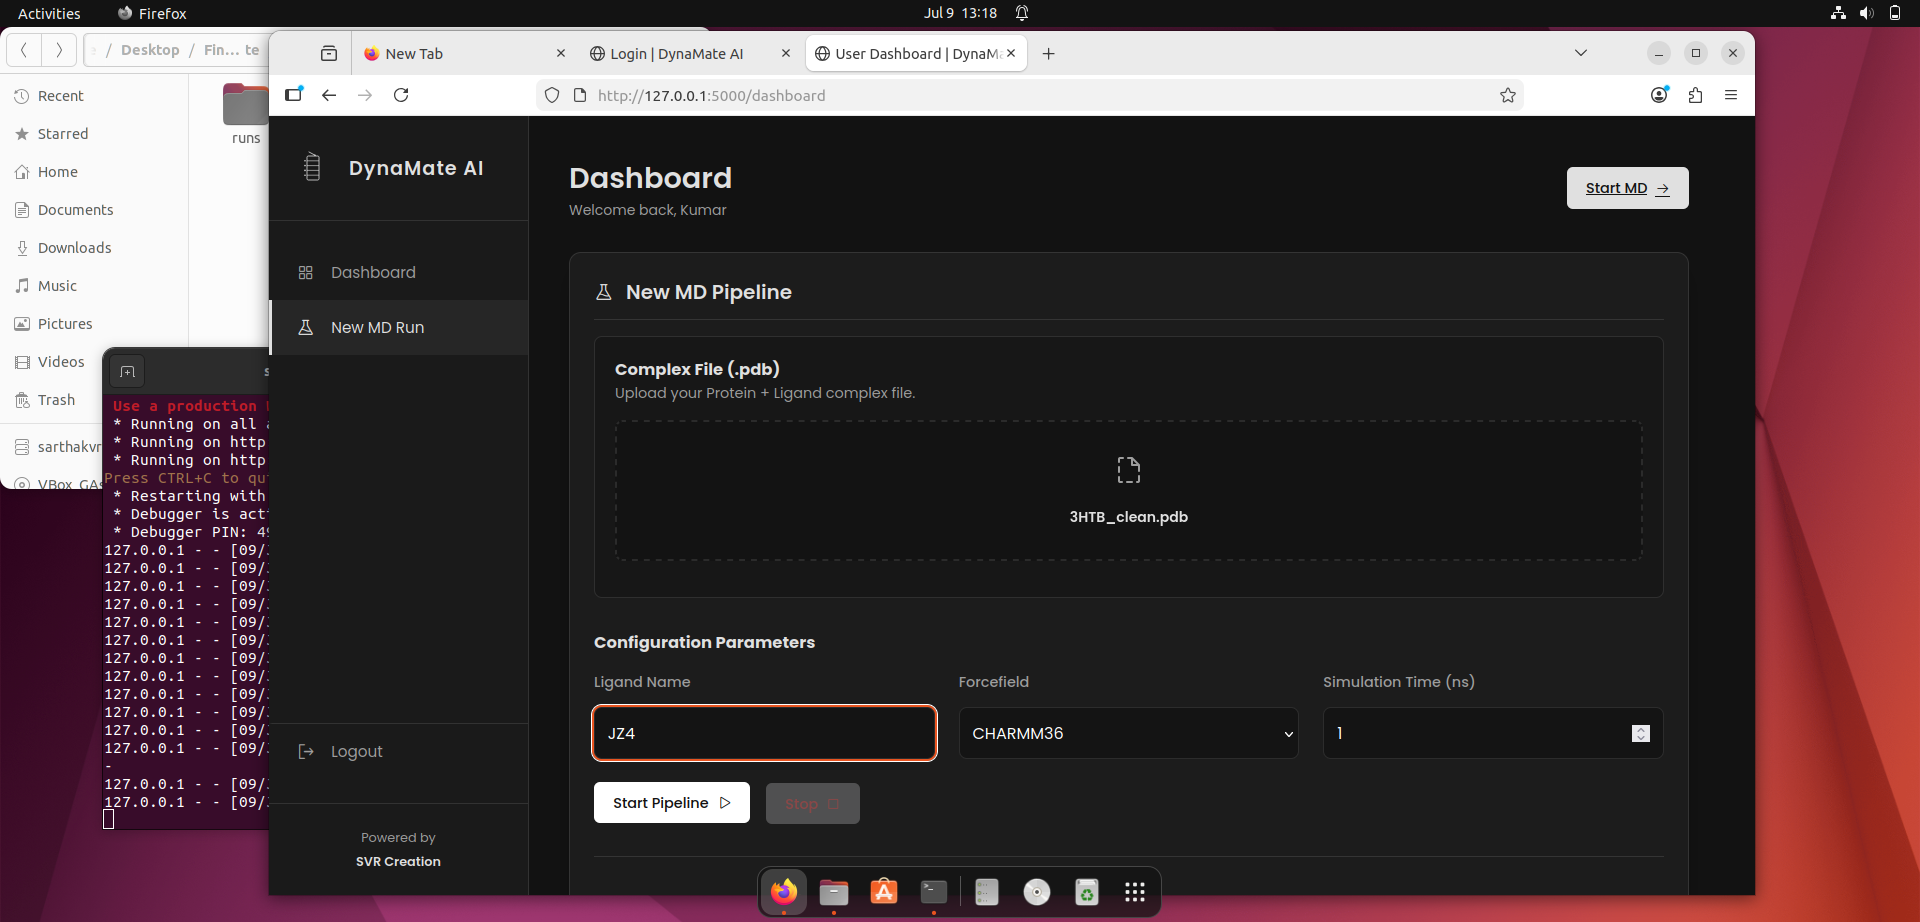The width and height of the screenshot is (1920, 922).
Task: Open Trash in the Files sidebar
Action: pos(58,400)
